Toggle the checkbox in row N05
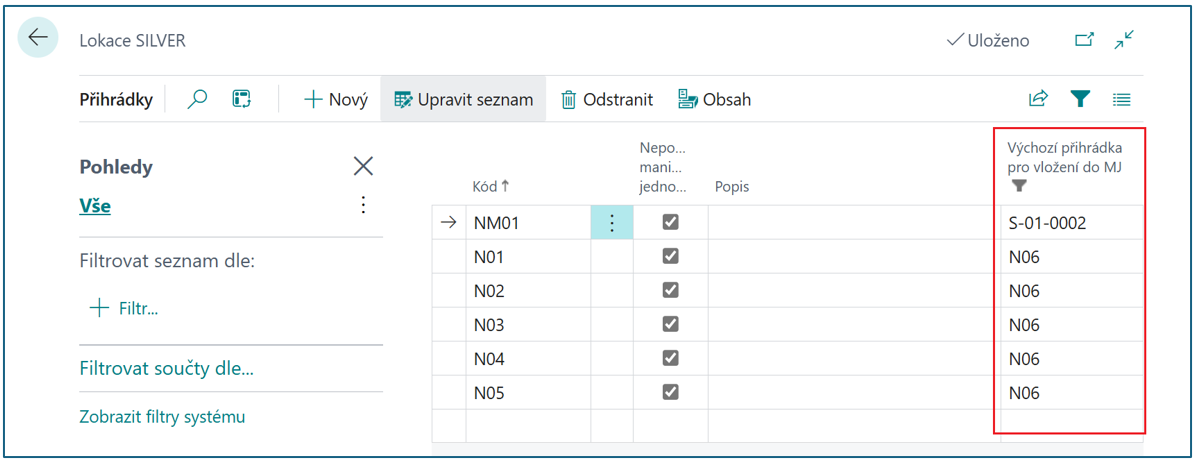The height and width of the screenshot is (464, 1196). (x=671, y=393)
